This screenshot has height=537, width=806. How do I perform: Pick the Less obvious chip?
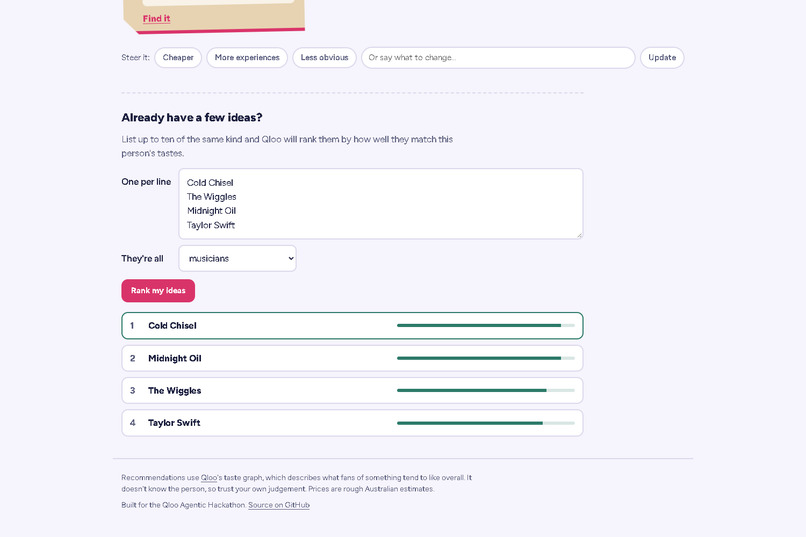pos(324,58)
